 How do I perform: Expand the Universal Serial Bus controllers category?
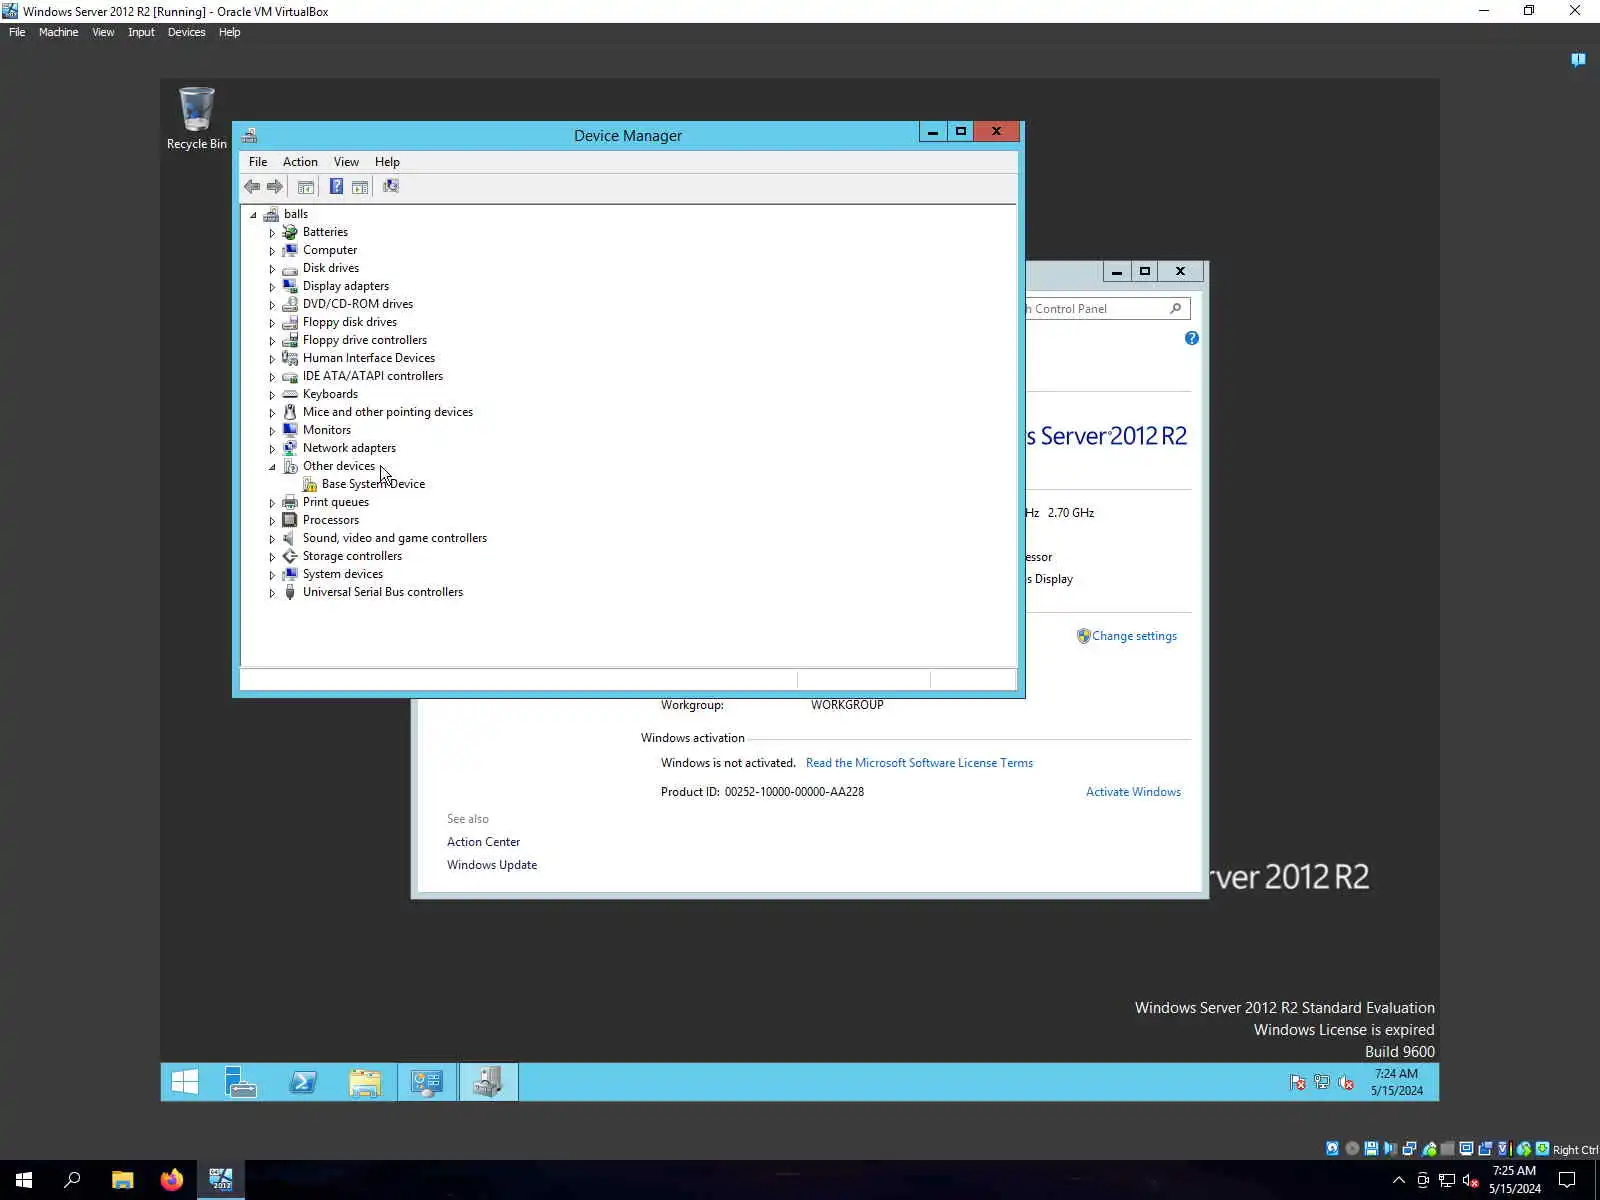click(x=272, y=592)
